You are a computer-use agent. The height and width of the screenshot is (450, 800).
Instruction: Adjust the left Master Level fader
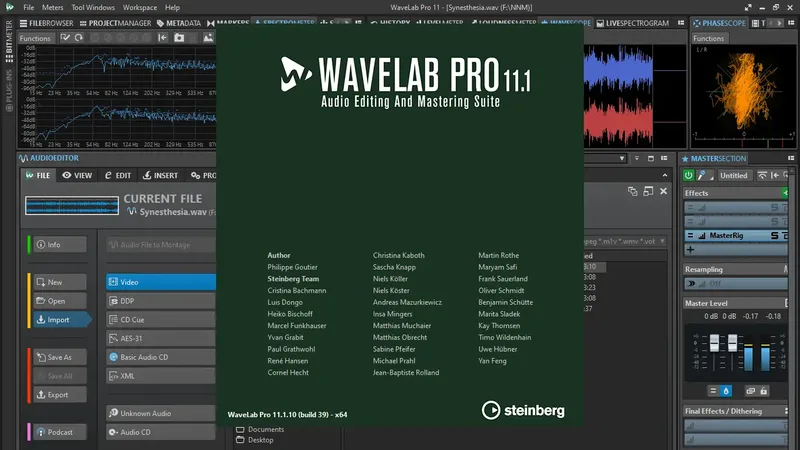coord(714,343)
